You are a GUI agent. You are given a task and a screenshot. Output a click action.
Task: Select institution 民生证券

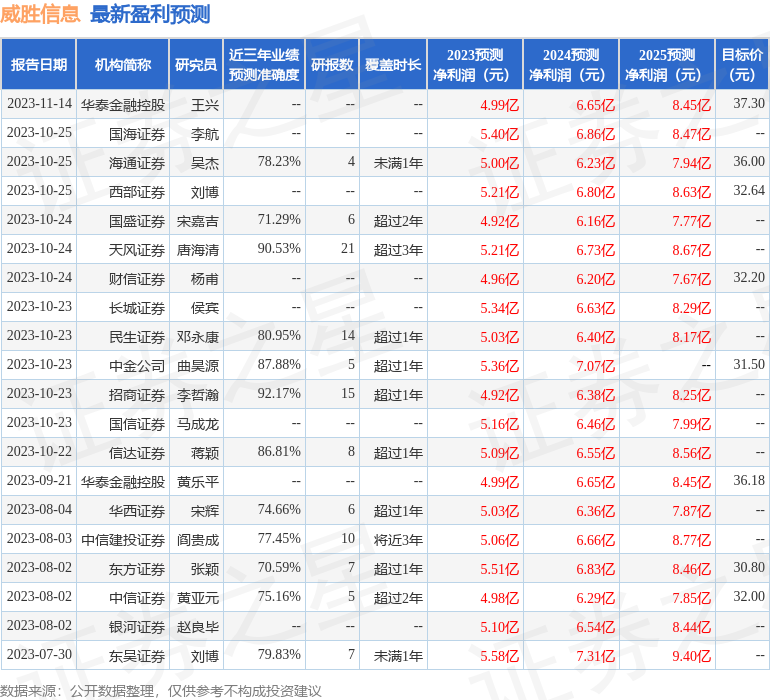(x=137, y=336)
